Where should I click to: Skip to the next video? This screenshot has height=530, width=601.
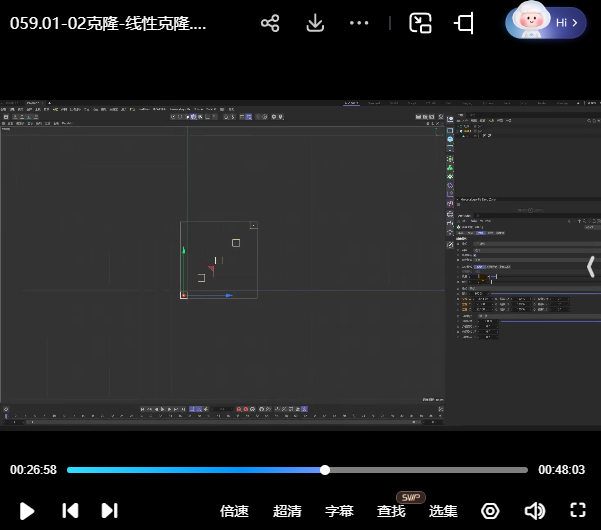[x=110, y=510]
